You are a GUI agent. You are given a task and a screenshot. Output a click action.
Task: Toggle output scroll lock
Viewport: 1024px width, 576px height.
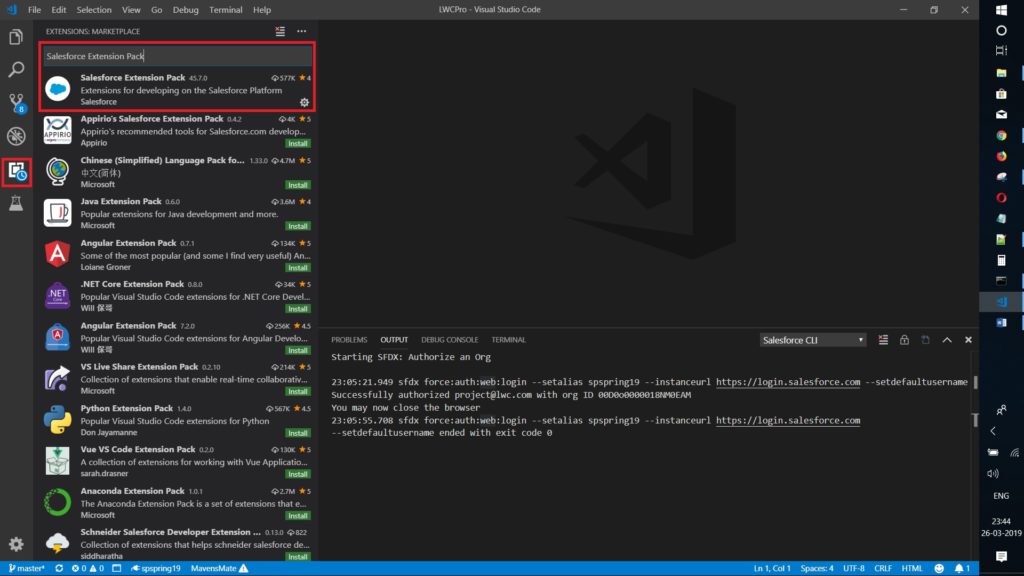coord(904,340)
